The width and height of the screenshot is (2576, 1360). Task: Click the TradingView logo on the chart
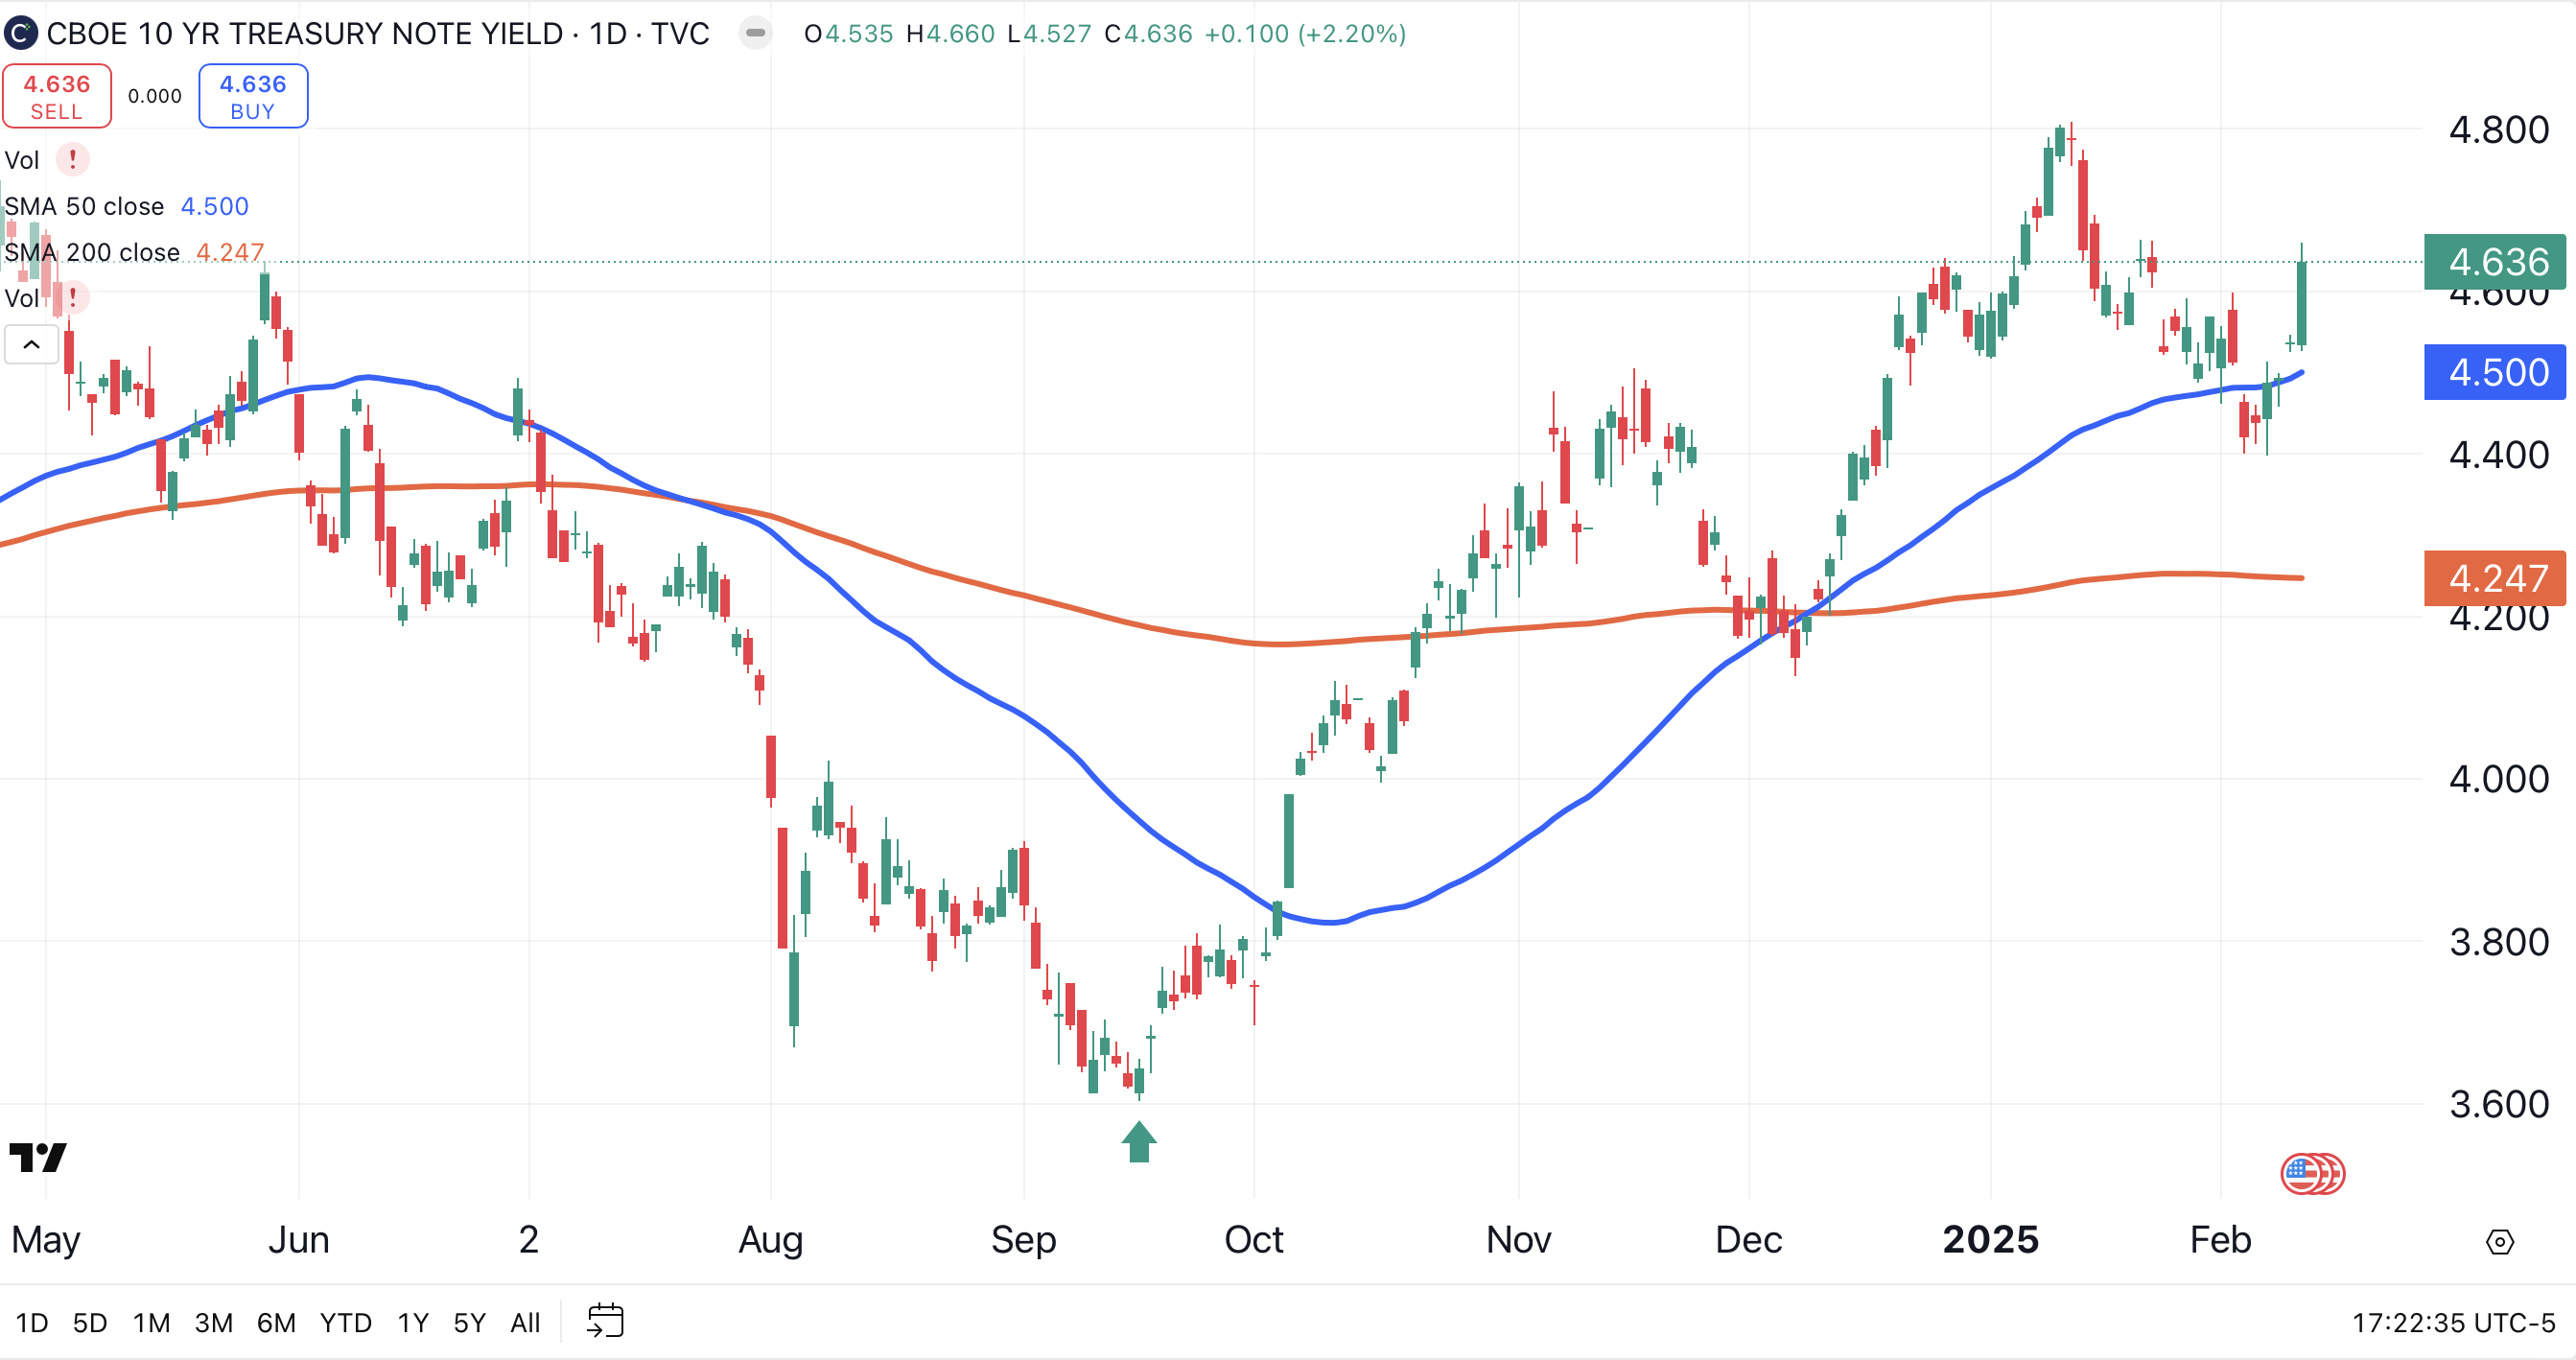[38, 1158]
